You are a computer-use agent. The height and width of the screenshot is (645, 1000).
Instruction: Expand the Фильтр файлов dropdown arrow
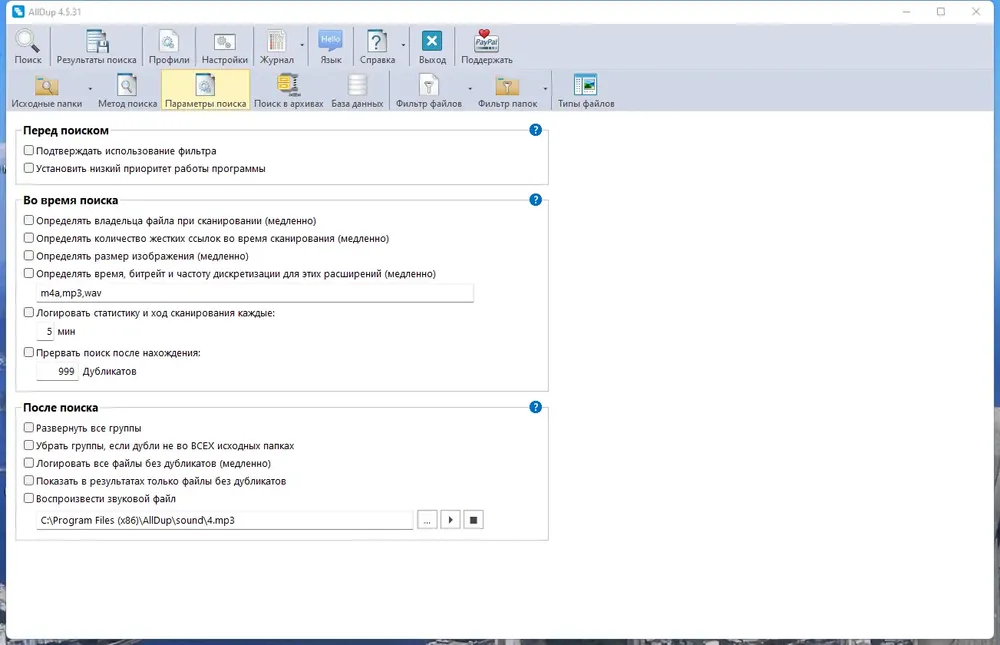(470, 89)
